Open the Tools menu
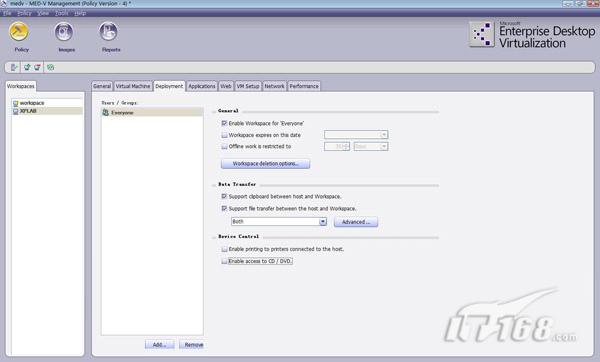The image size is (600, 362). [61, 13]
